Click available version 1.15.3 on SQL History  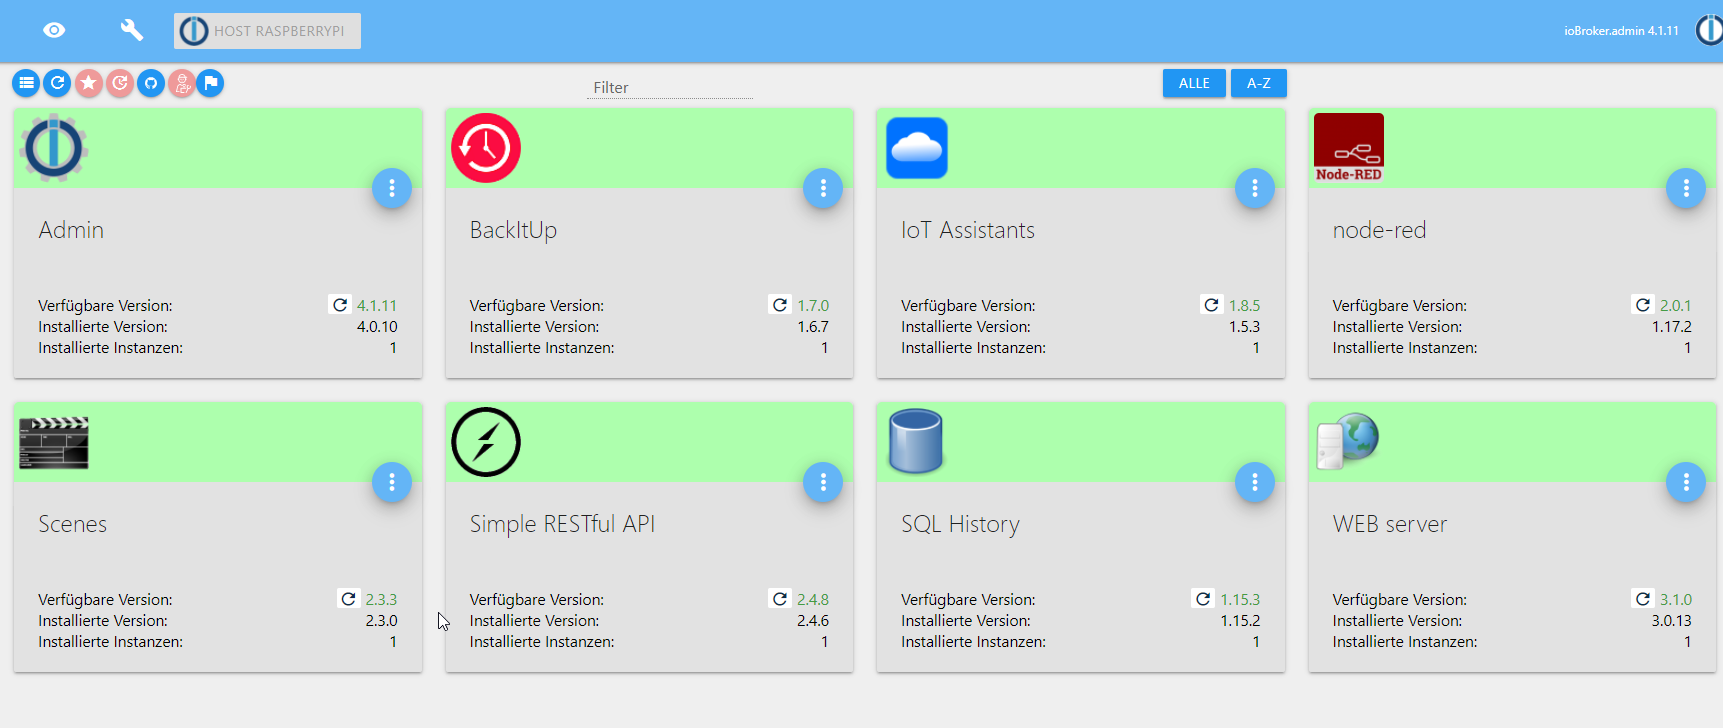(1240, 599)
